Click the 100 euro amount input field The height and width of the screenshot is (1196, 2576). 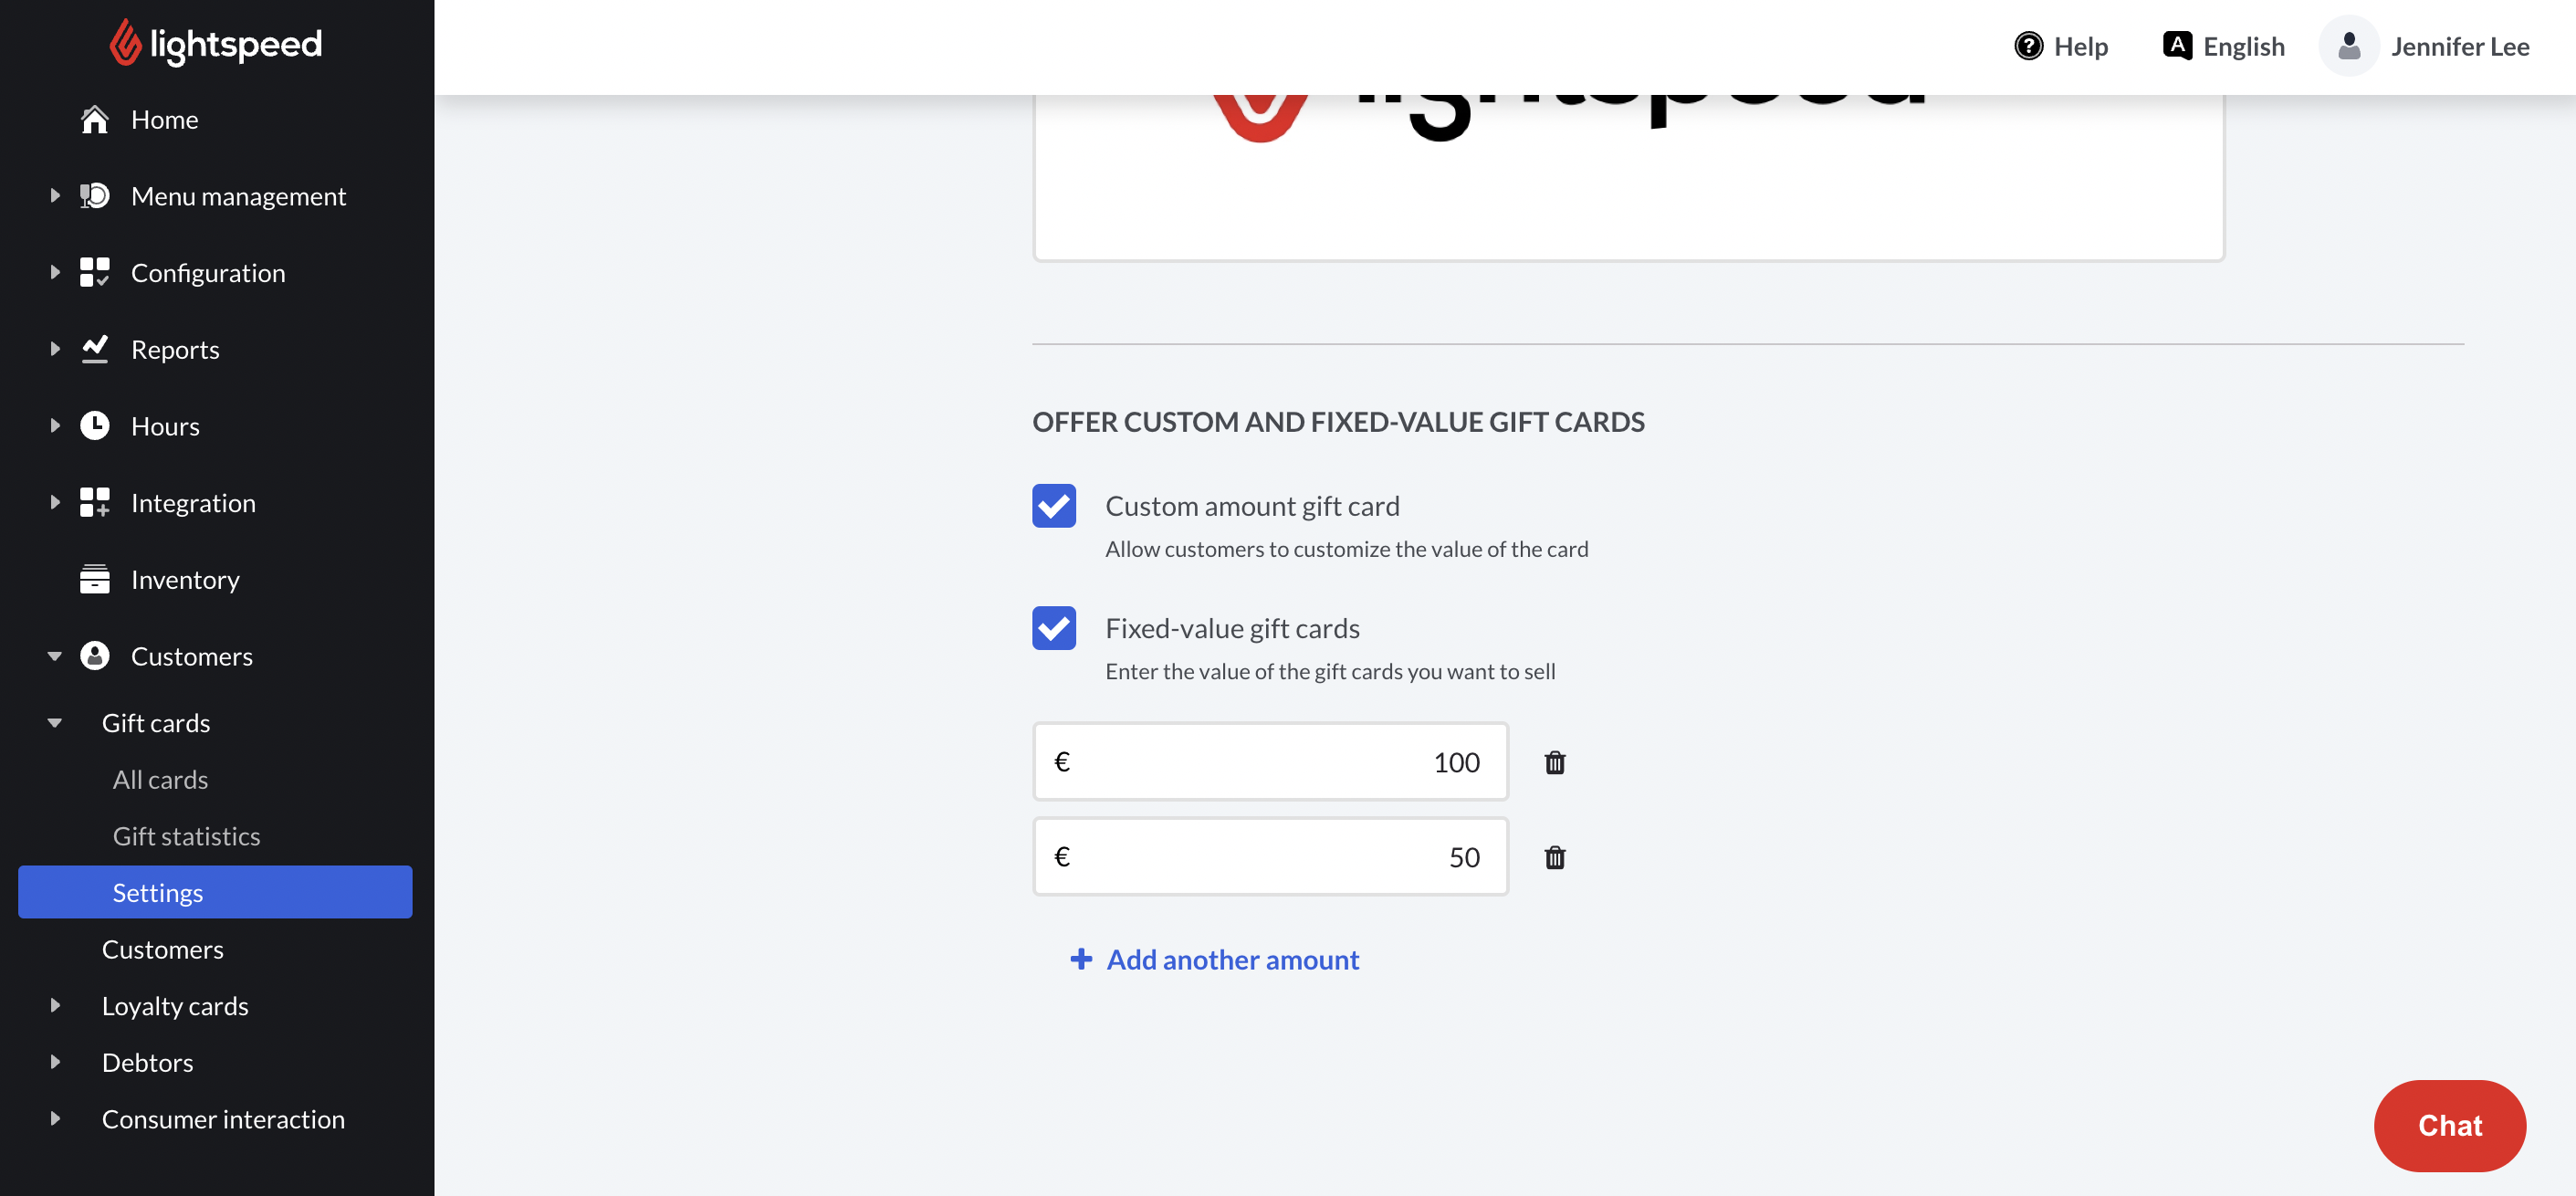pos(1270,763)
